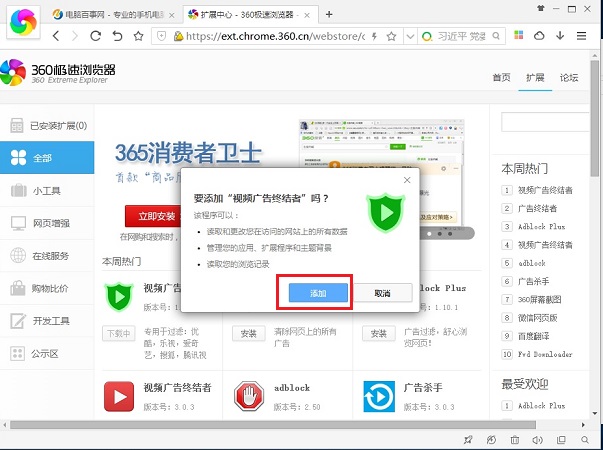The width and height of the screenshot is (603, 450).
Task: Click the 下载中 button
Action: (119, 333)
